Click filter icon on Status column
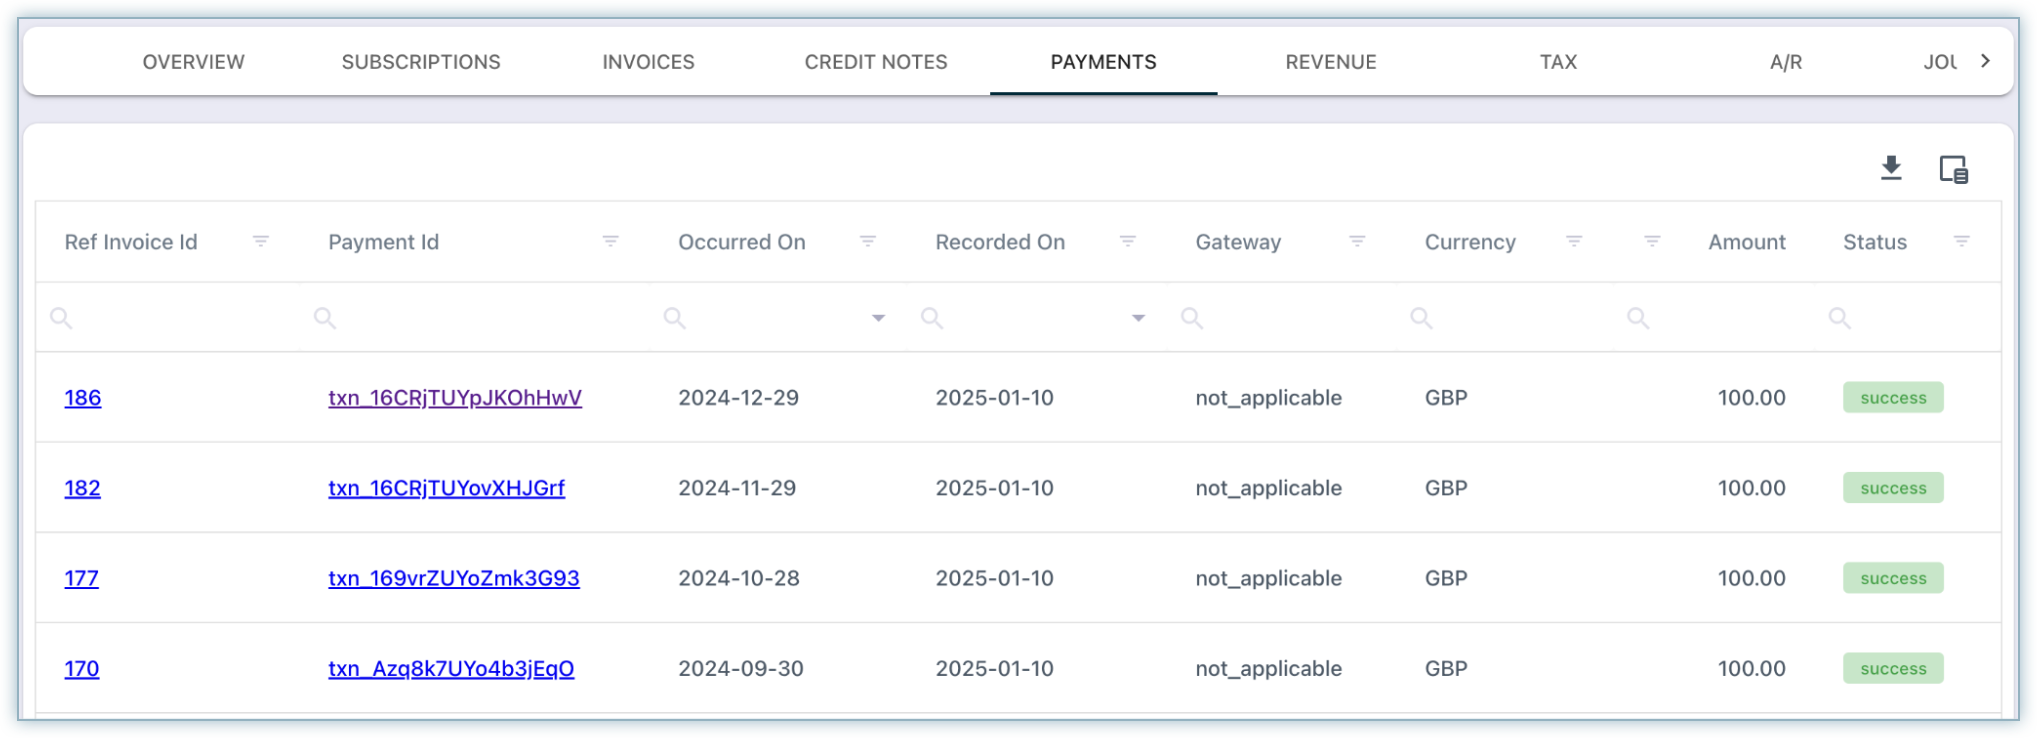Image resolution: width=2037 pixels, height=738 pixels. click(1961, 242)
